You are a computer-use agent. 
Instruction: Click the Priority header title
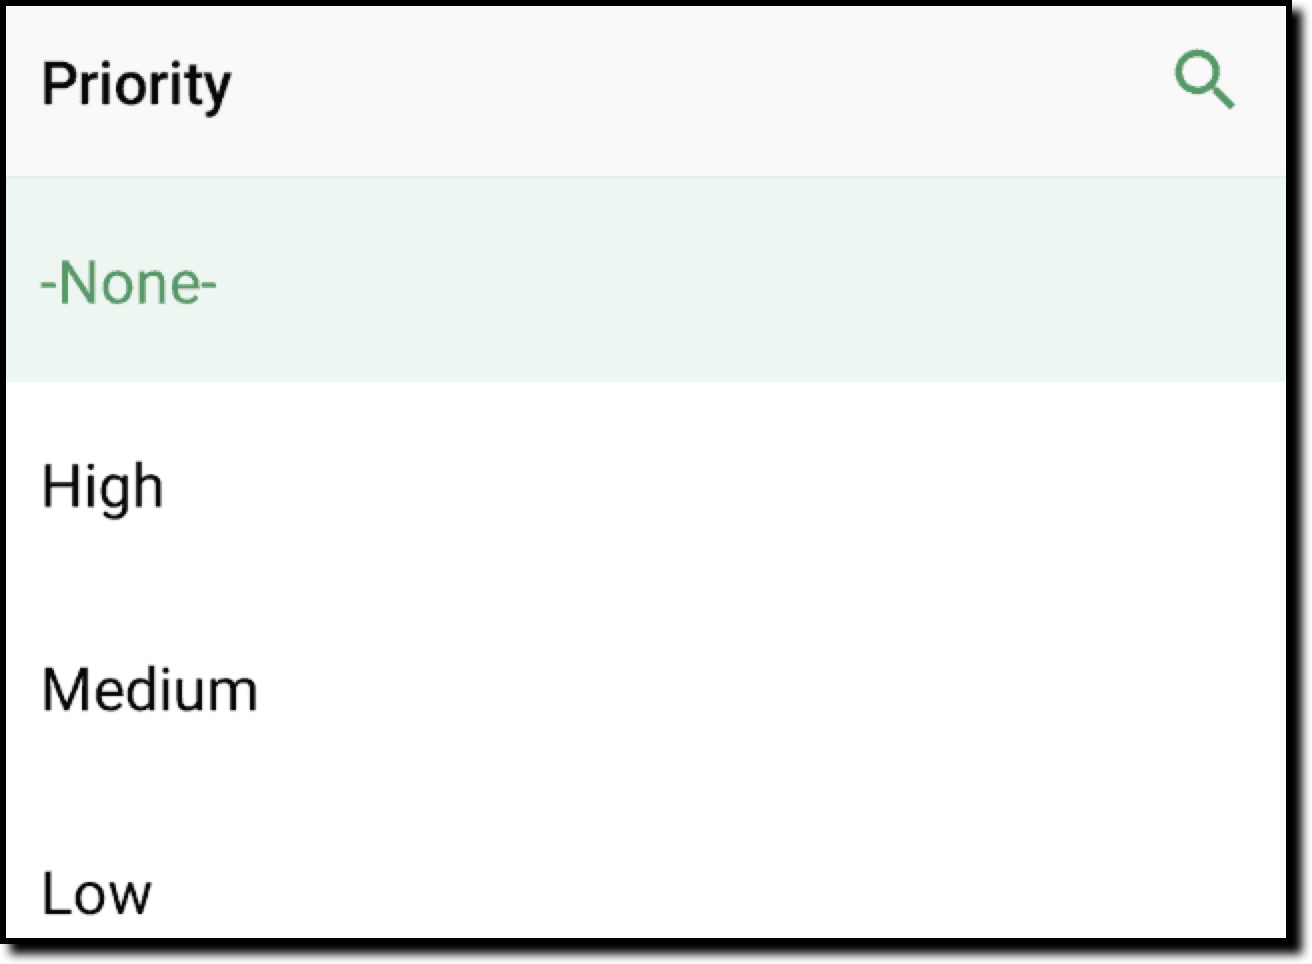136,84
